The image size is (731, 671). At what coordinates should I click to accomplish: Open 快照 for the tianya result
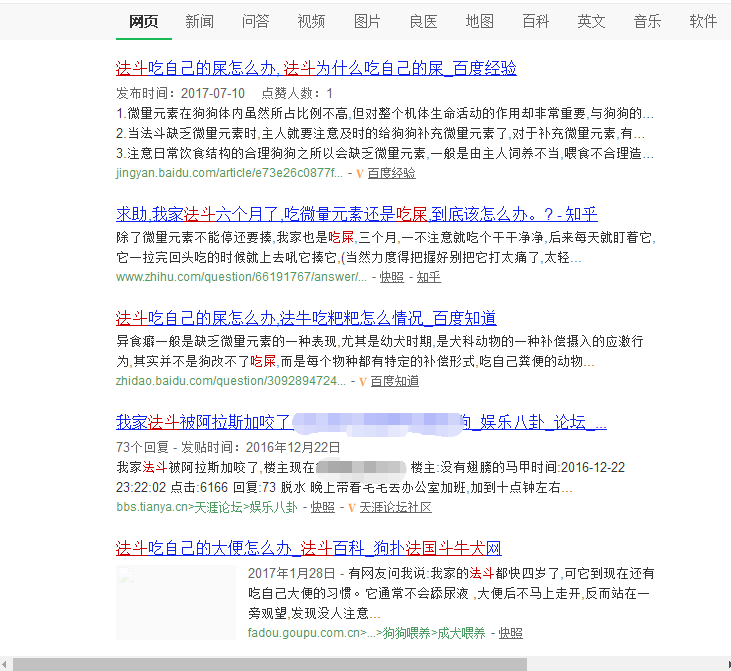click(323, 507)
